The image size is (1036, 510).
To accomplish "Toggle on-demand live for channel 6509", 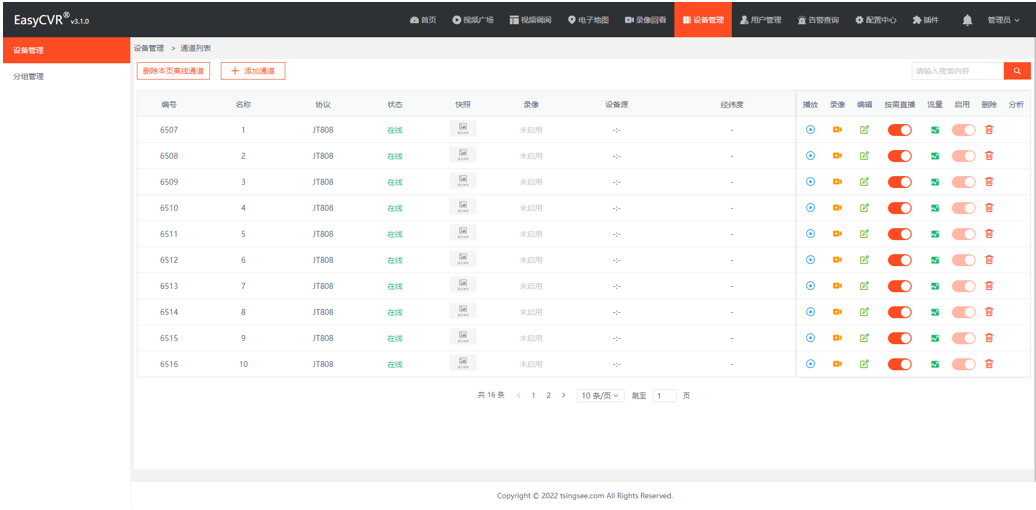I will pyautogui.click(x=900, y=182).
